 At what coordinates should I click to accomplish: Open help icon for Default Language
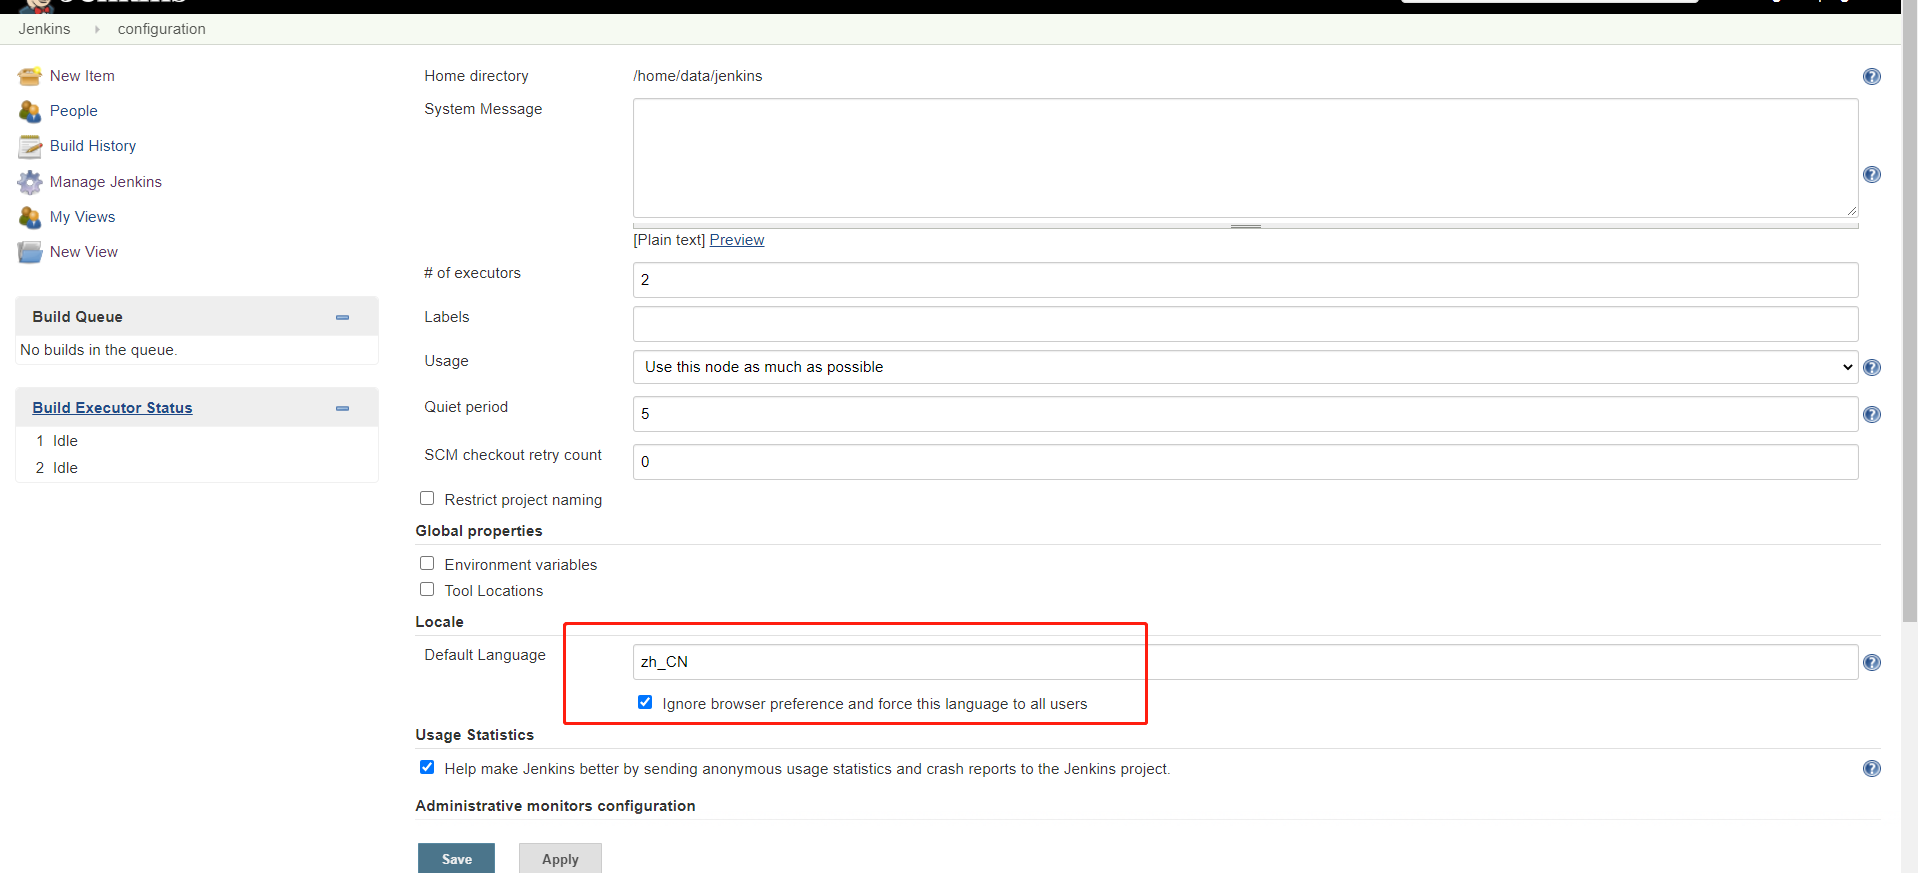1872,663
